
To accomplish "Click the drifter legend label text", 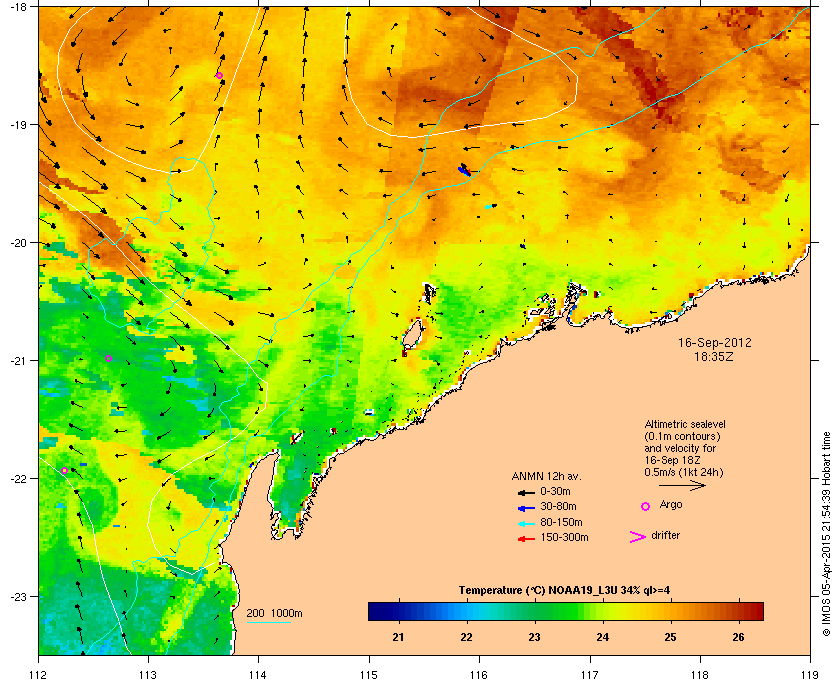I will (x=665, y=535).
